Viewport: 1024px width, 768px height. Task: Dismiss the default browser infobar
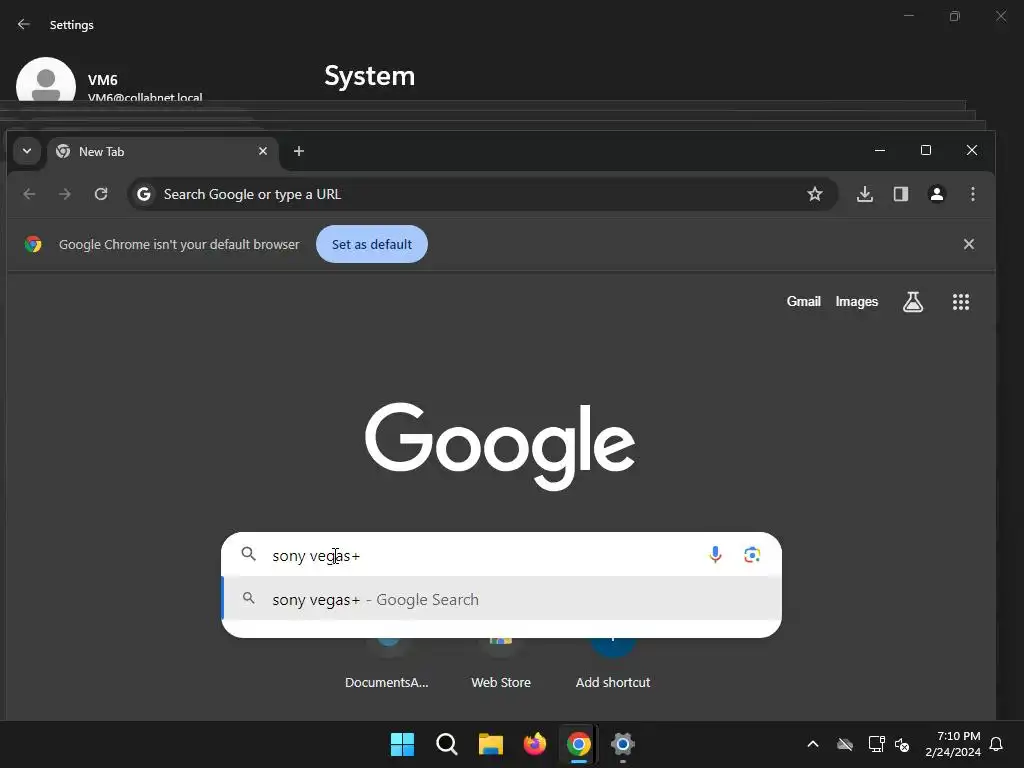click(968, 244)
